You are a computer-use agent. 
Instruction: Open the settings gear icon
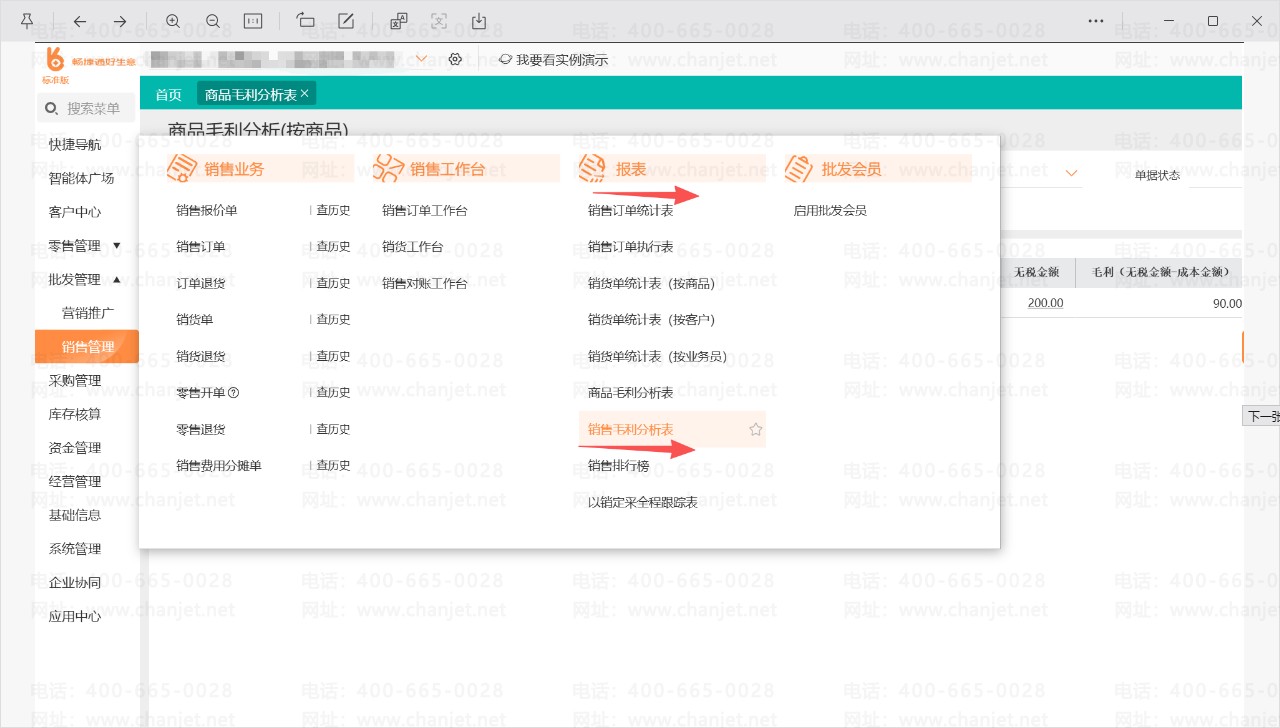pos(455,59)
